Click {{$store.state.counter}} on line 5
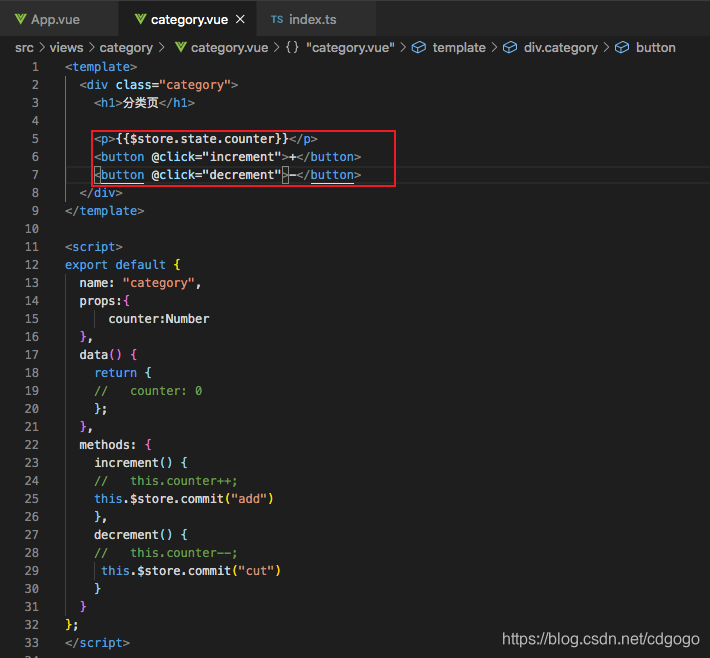Screen dimensions: 710x658 [202, 139]
